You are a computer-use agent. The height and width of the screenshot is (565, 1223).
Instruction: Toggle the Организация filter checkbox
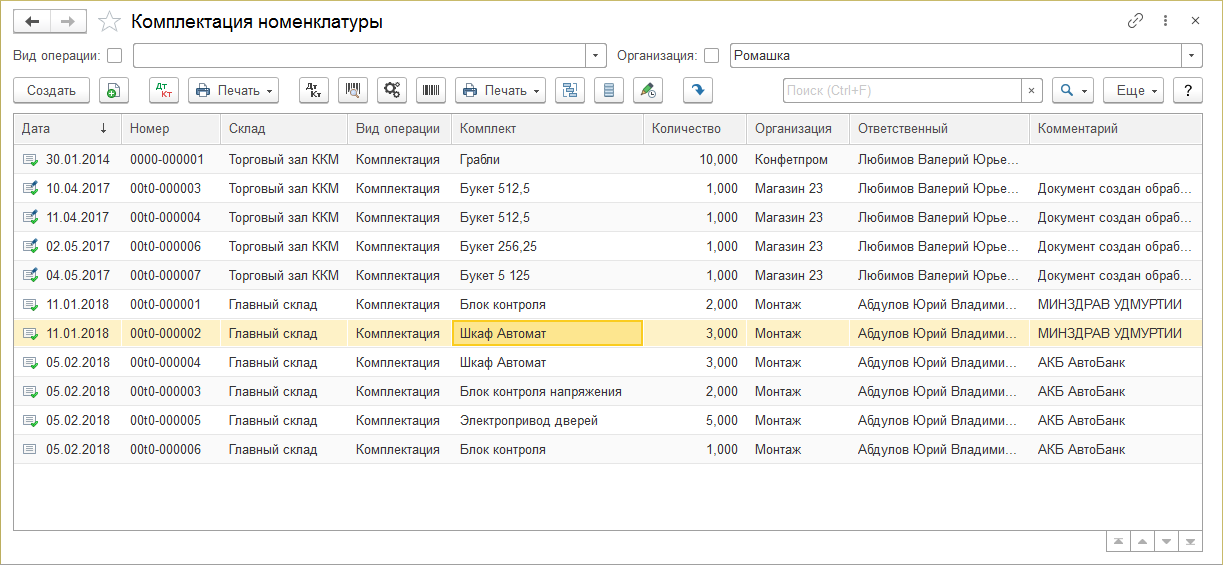click(712, 56)
